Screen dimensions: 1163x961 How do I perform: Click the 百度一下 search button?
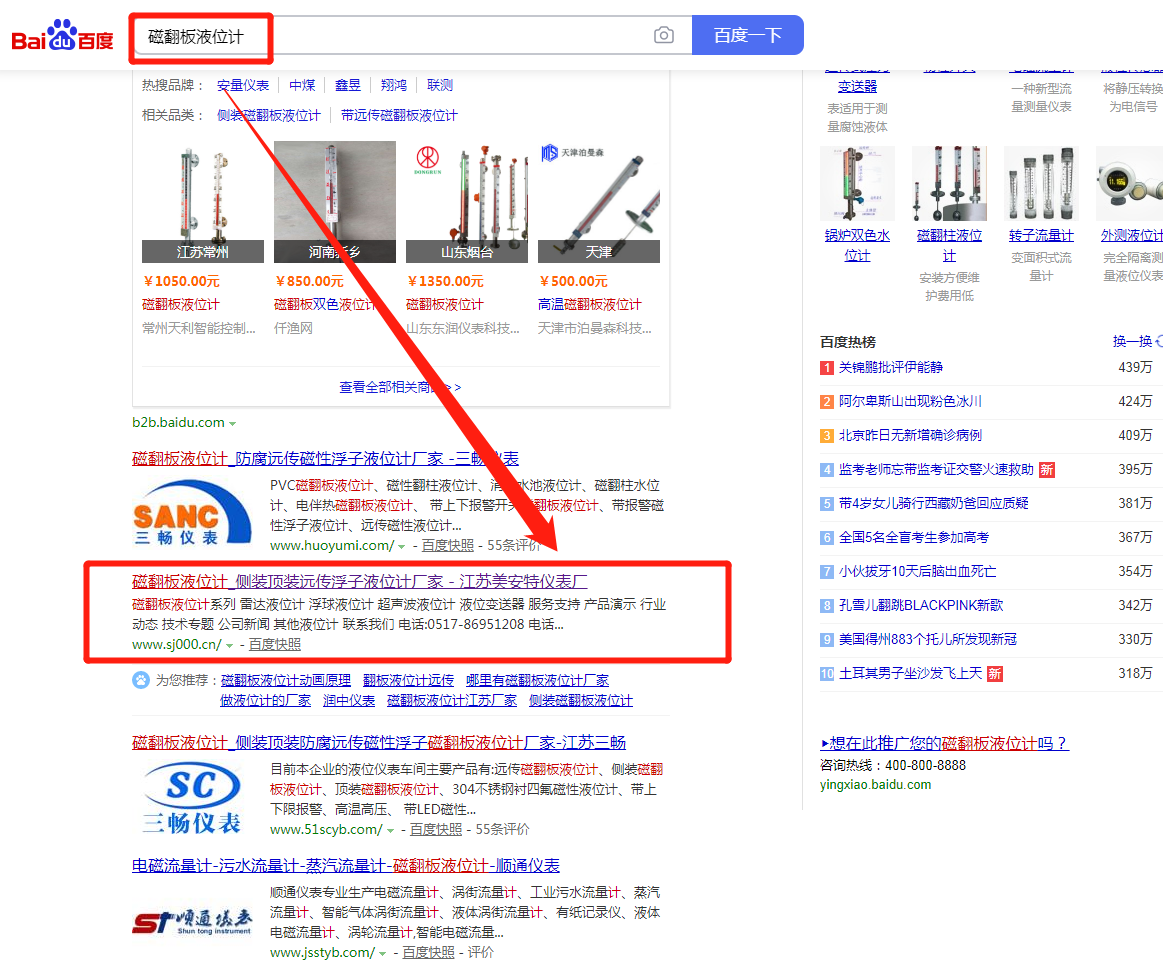[x=748, y=35]
